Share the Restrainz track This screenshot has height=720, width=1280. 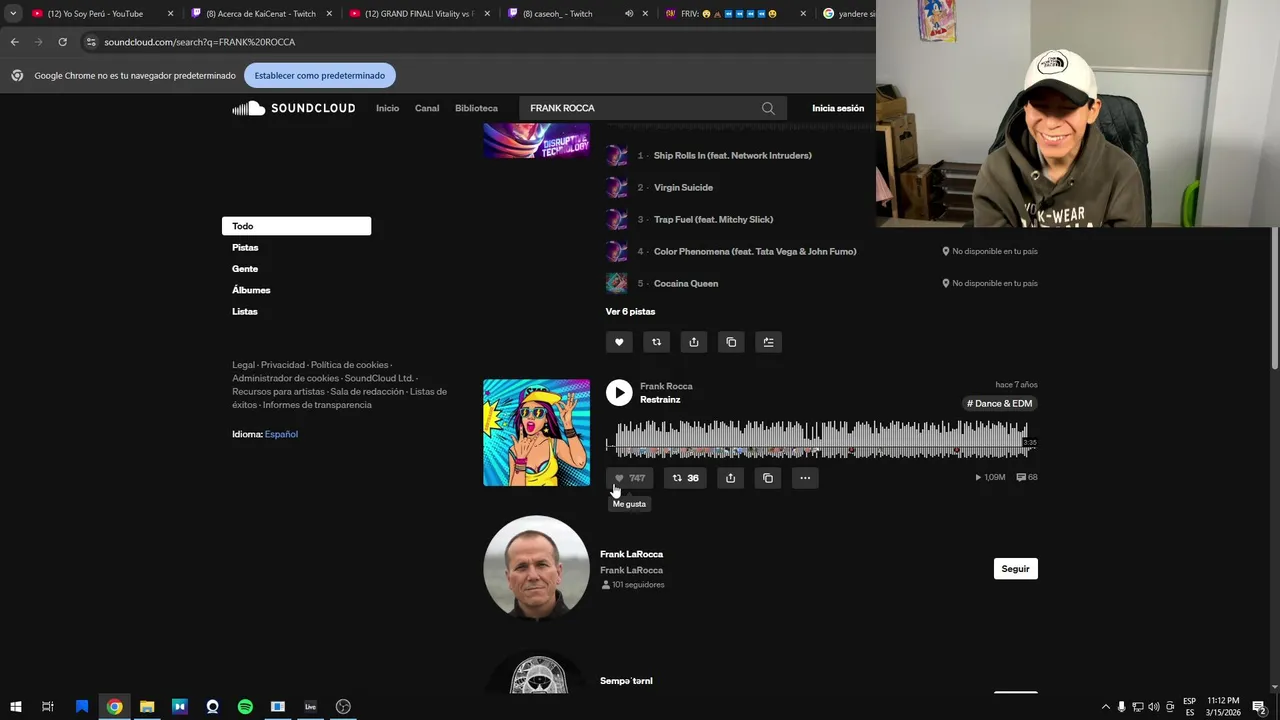tap(730, 478)
